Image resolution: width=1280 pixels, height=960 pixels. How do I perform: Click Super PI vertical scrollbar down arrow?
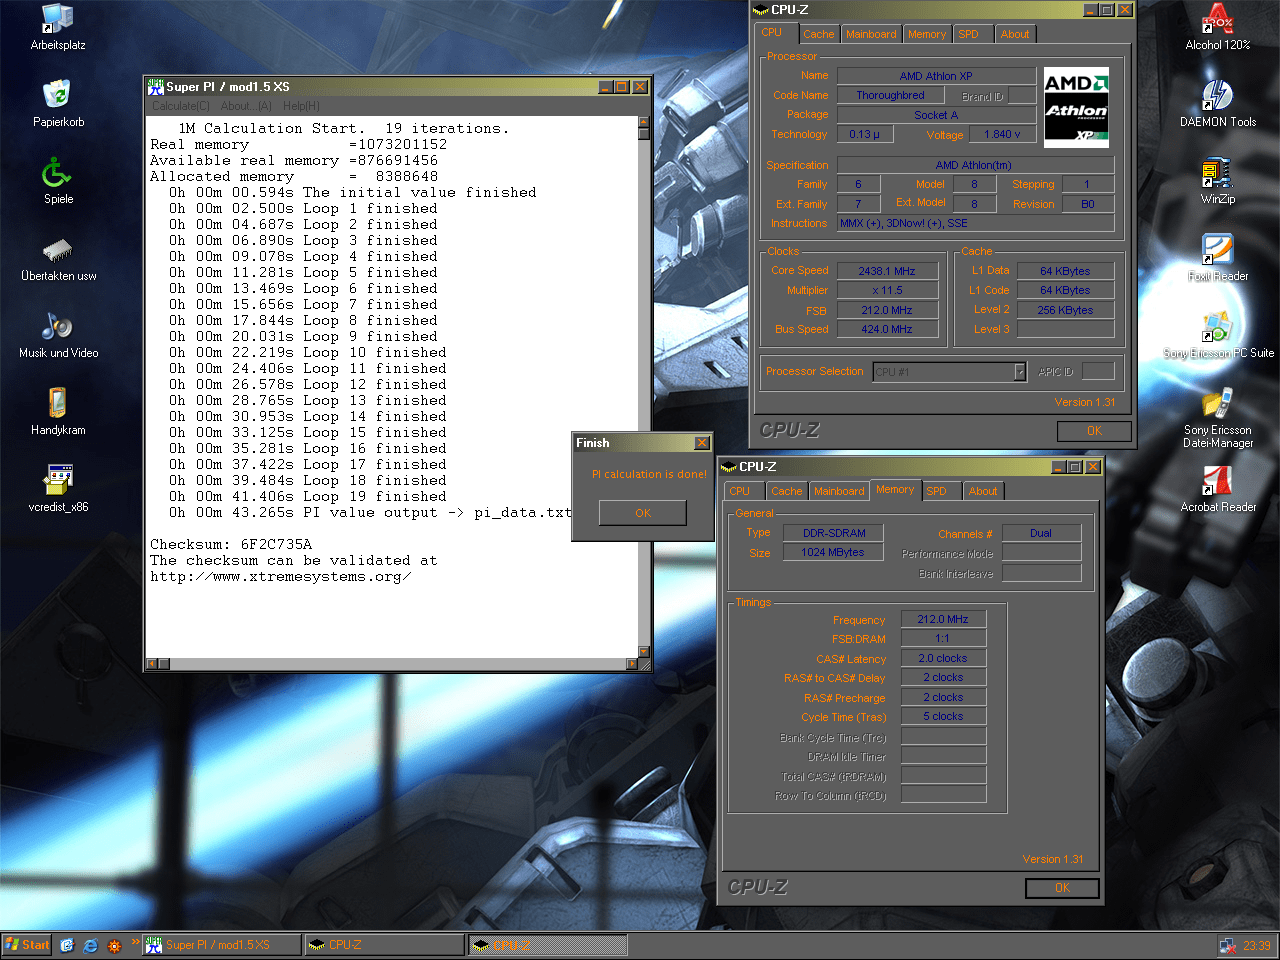[644, 650]
